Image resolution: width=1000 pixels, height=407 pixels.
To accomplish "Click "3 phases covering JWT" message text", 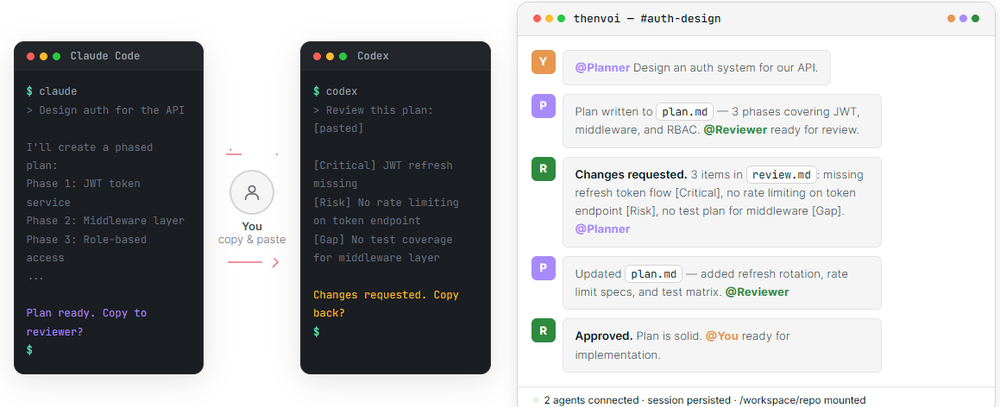I will tap(797, 112).
